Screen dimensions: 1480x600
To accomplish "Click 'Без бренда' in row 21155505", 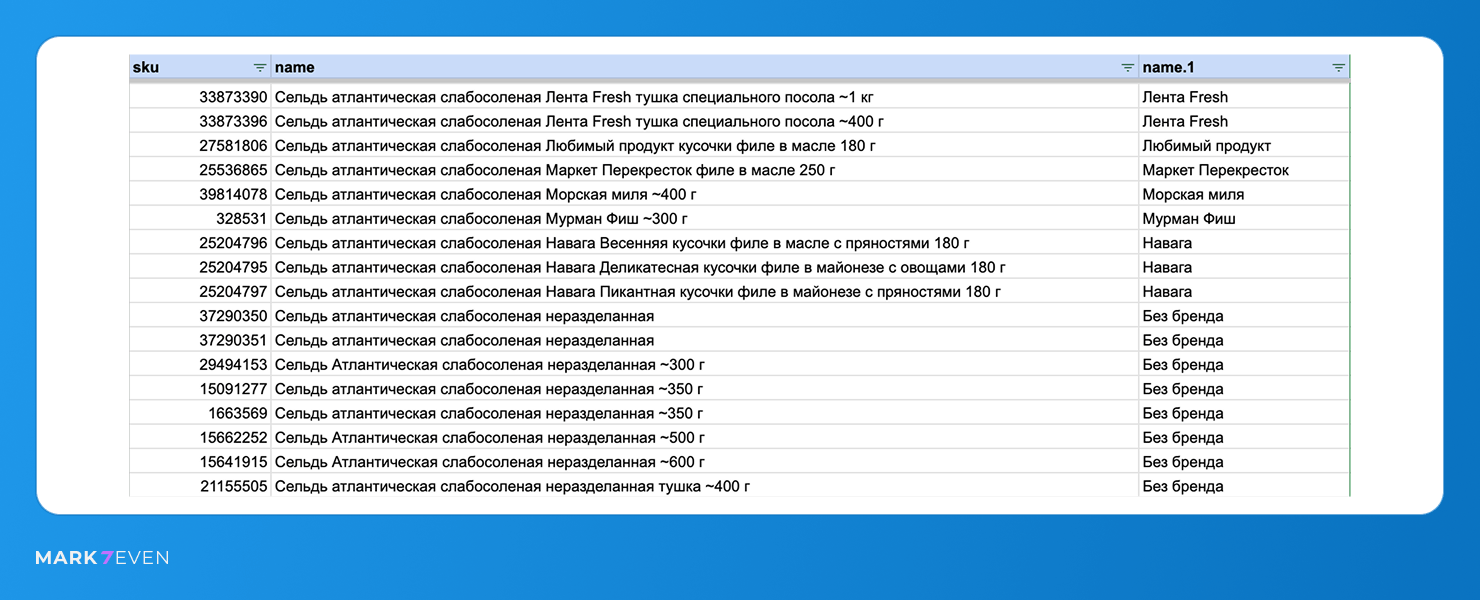I will tap(1245, 486).
